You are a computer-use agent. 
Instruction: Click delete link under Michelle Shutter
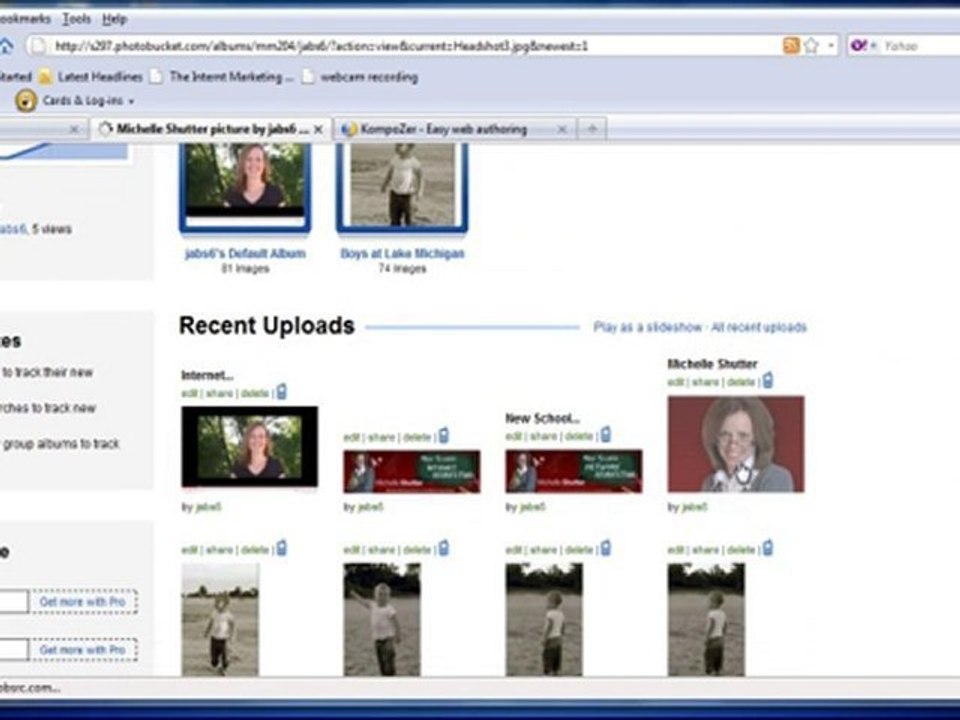point(741,382)
